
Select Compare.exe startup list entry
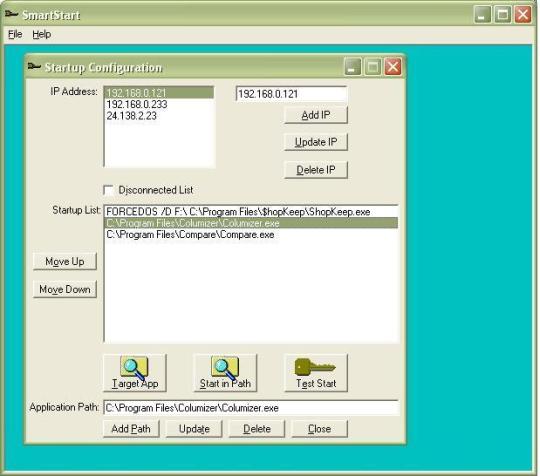(251, 235)
